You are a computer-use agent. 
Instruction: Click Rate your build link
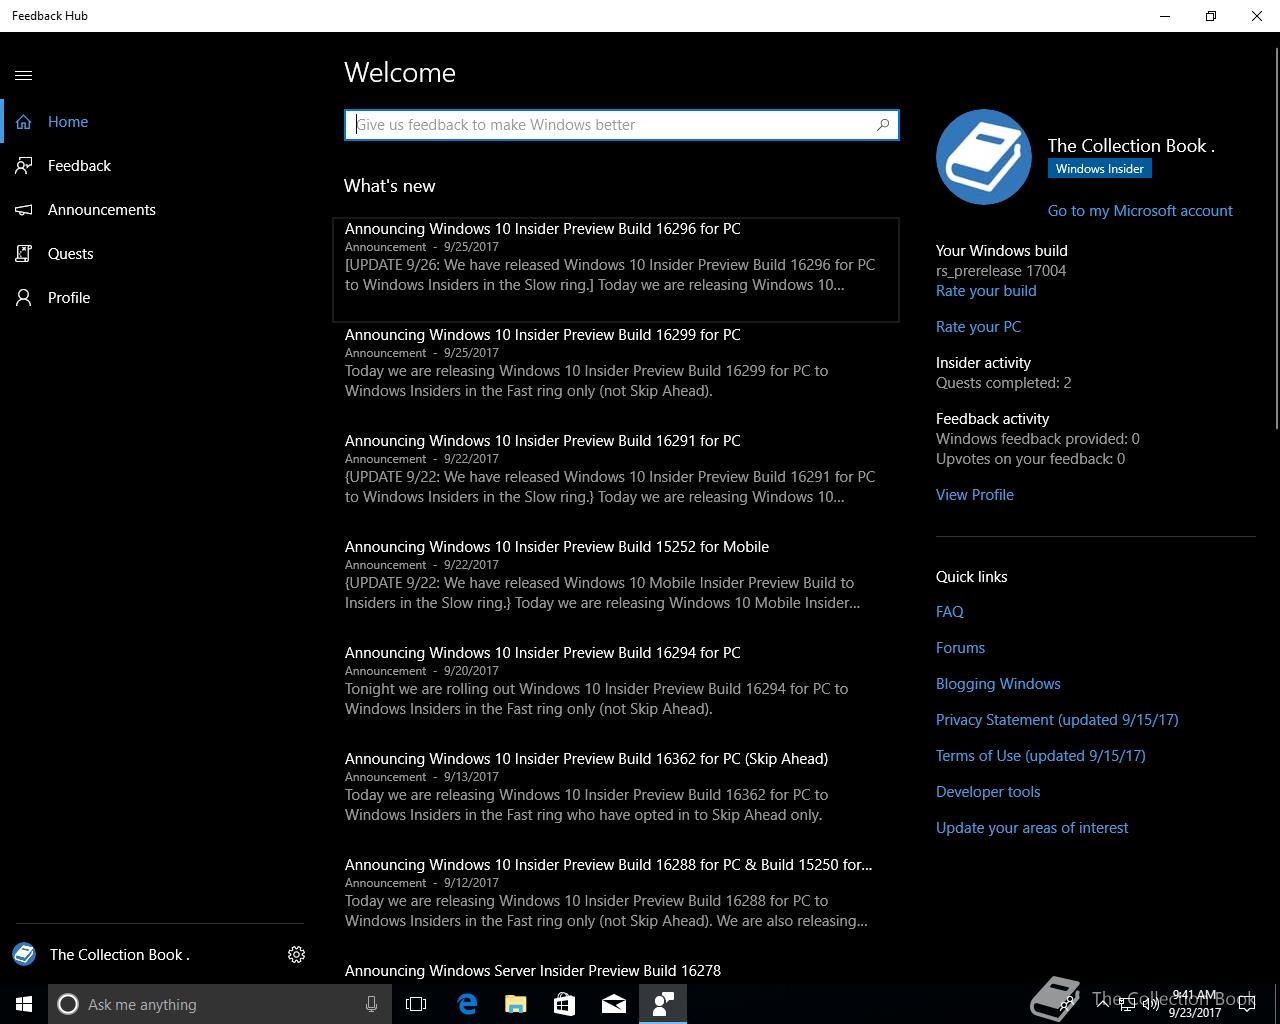[x=986, y=291]
